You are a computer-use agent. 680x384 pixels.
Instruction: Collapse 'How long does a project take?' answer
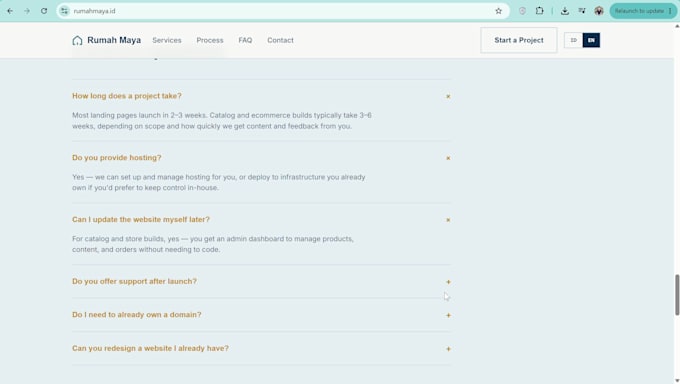pos(448,96)
